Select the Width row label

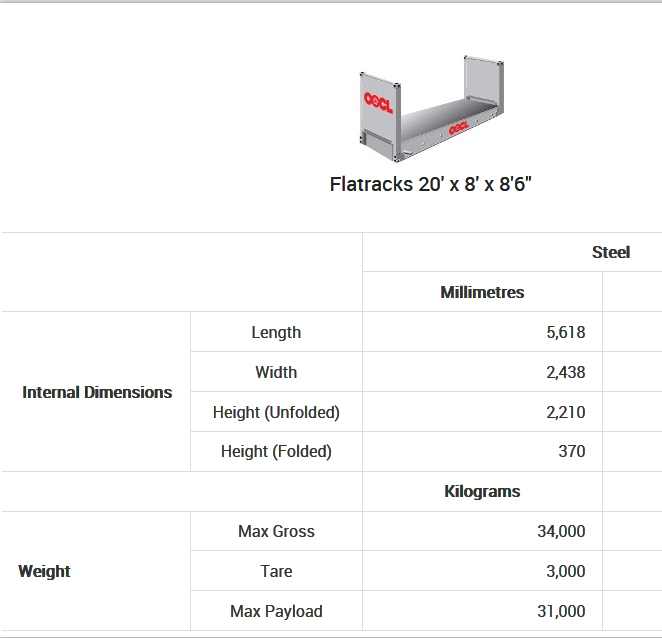[276, 372]
